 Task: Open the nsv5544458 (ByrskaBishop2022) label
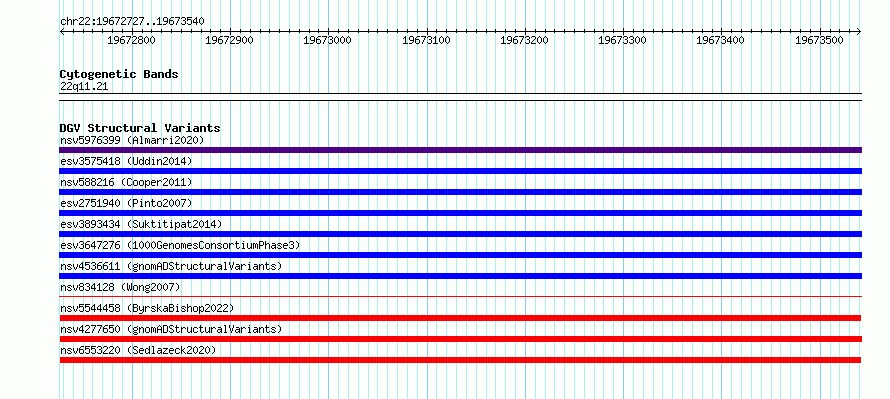[147, 308]
